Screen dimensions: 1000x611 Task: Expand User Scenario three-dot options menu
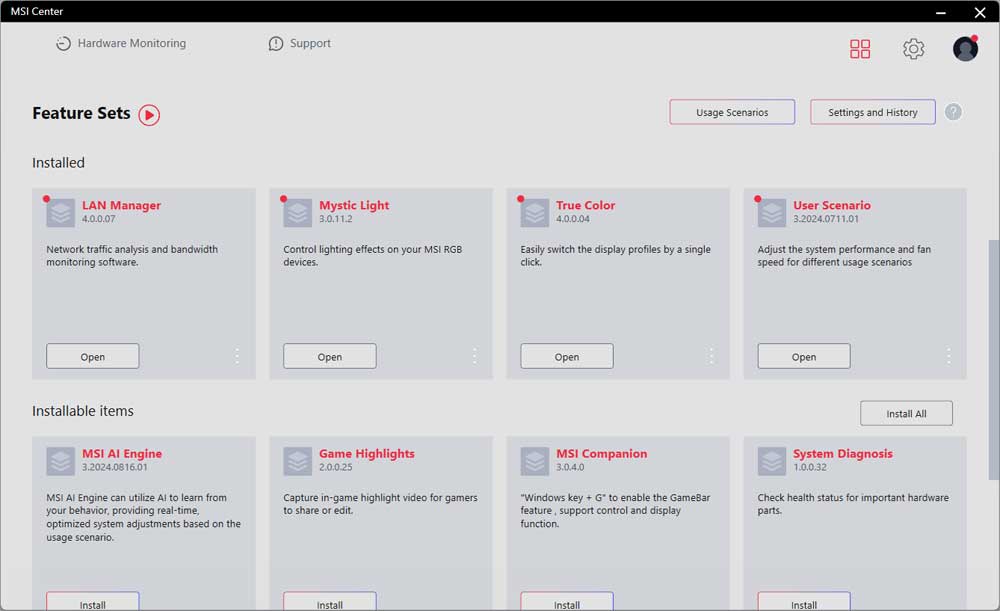[x=948, y=356]
